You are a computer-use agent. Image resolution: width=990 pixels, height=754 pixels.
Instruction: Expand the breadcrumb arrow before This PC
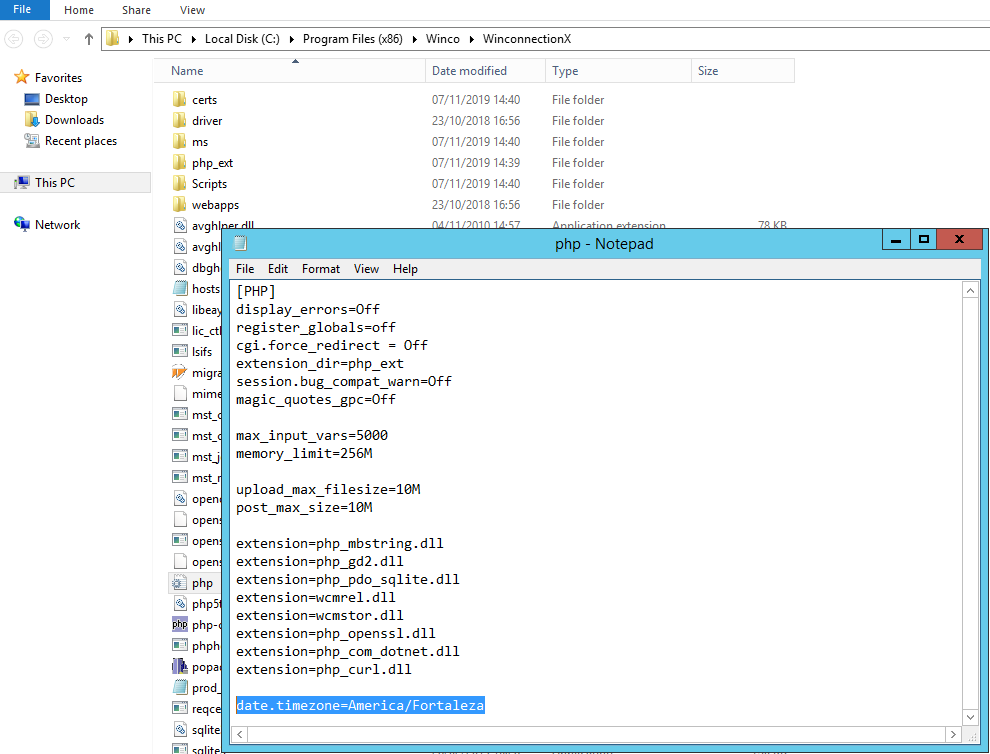[x=131, y=39]
